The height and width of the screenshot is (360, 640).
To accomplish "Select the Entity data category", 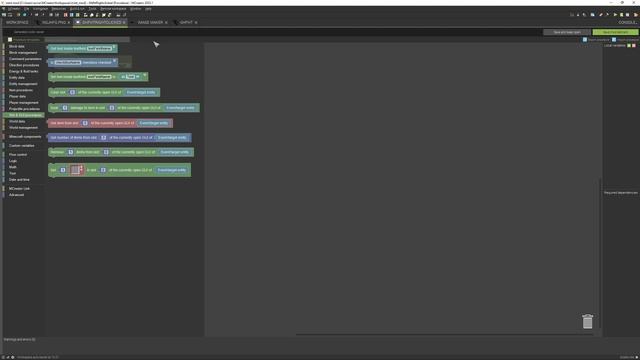I will 17,78.
